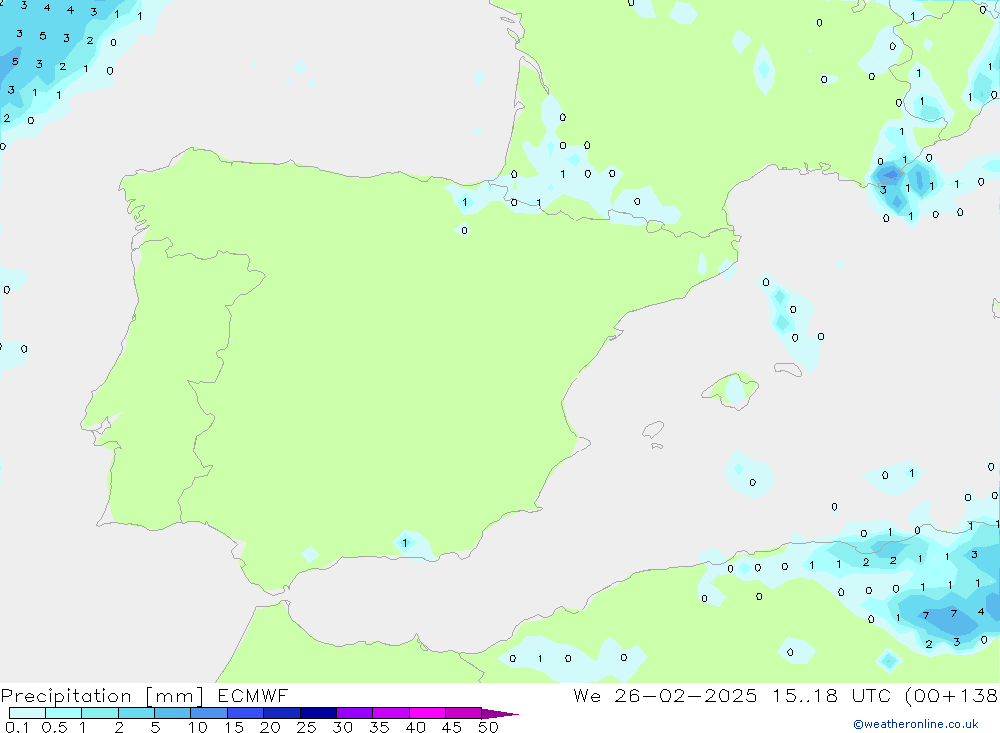Click the legend label '30'
The width and height of the screenshot is (1000, 733).
(342, 727)
